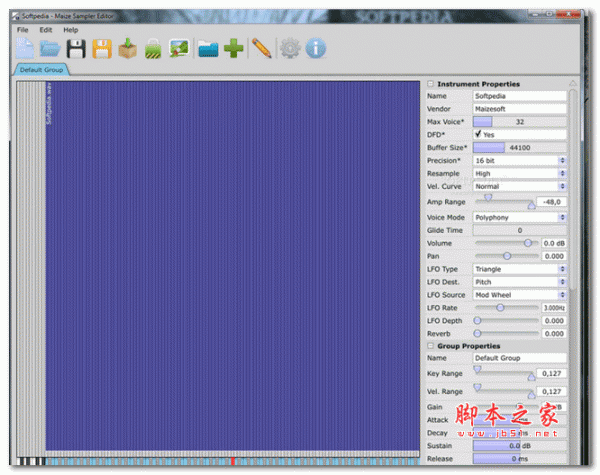
Task: Click the group Name field Default Group
Action: 520,358
